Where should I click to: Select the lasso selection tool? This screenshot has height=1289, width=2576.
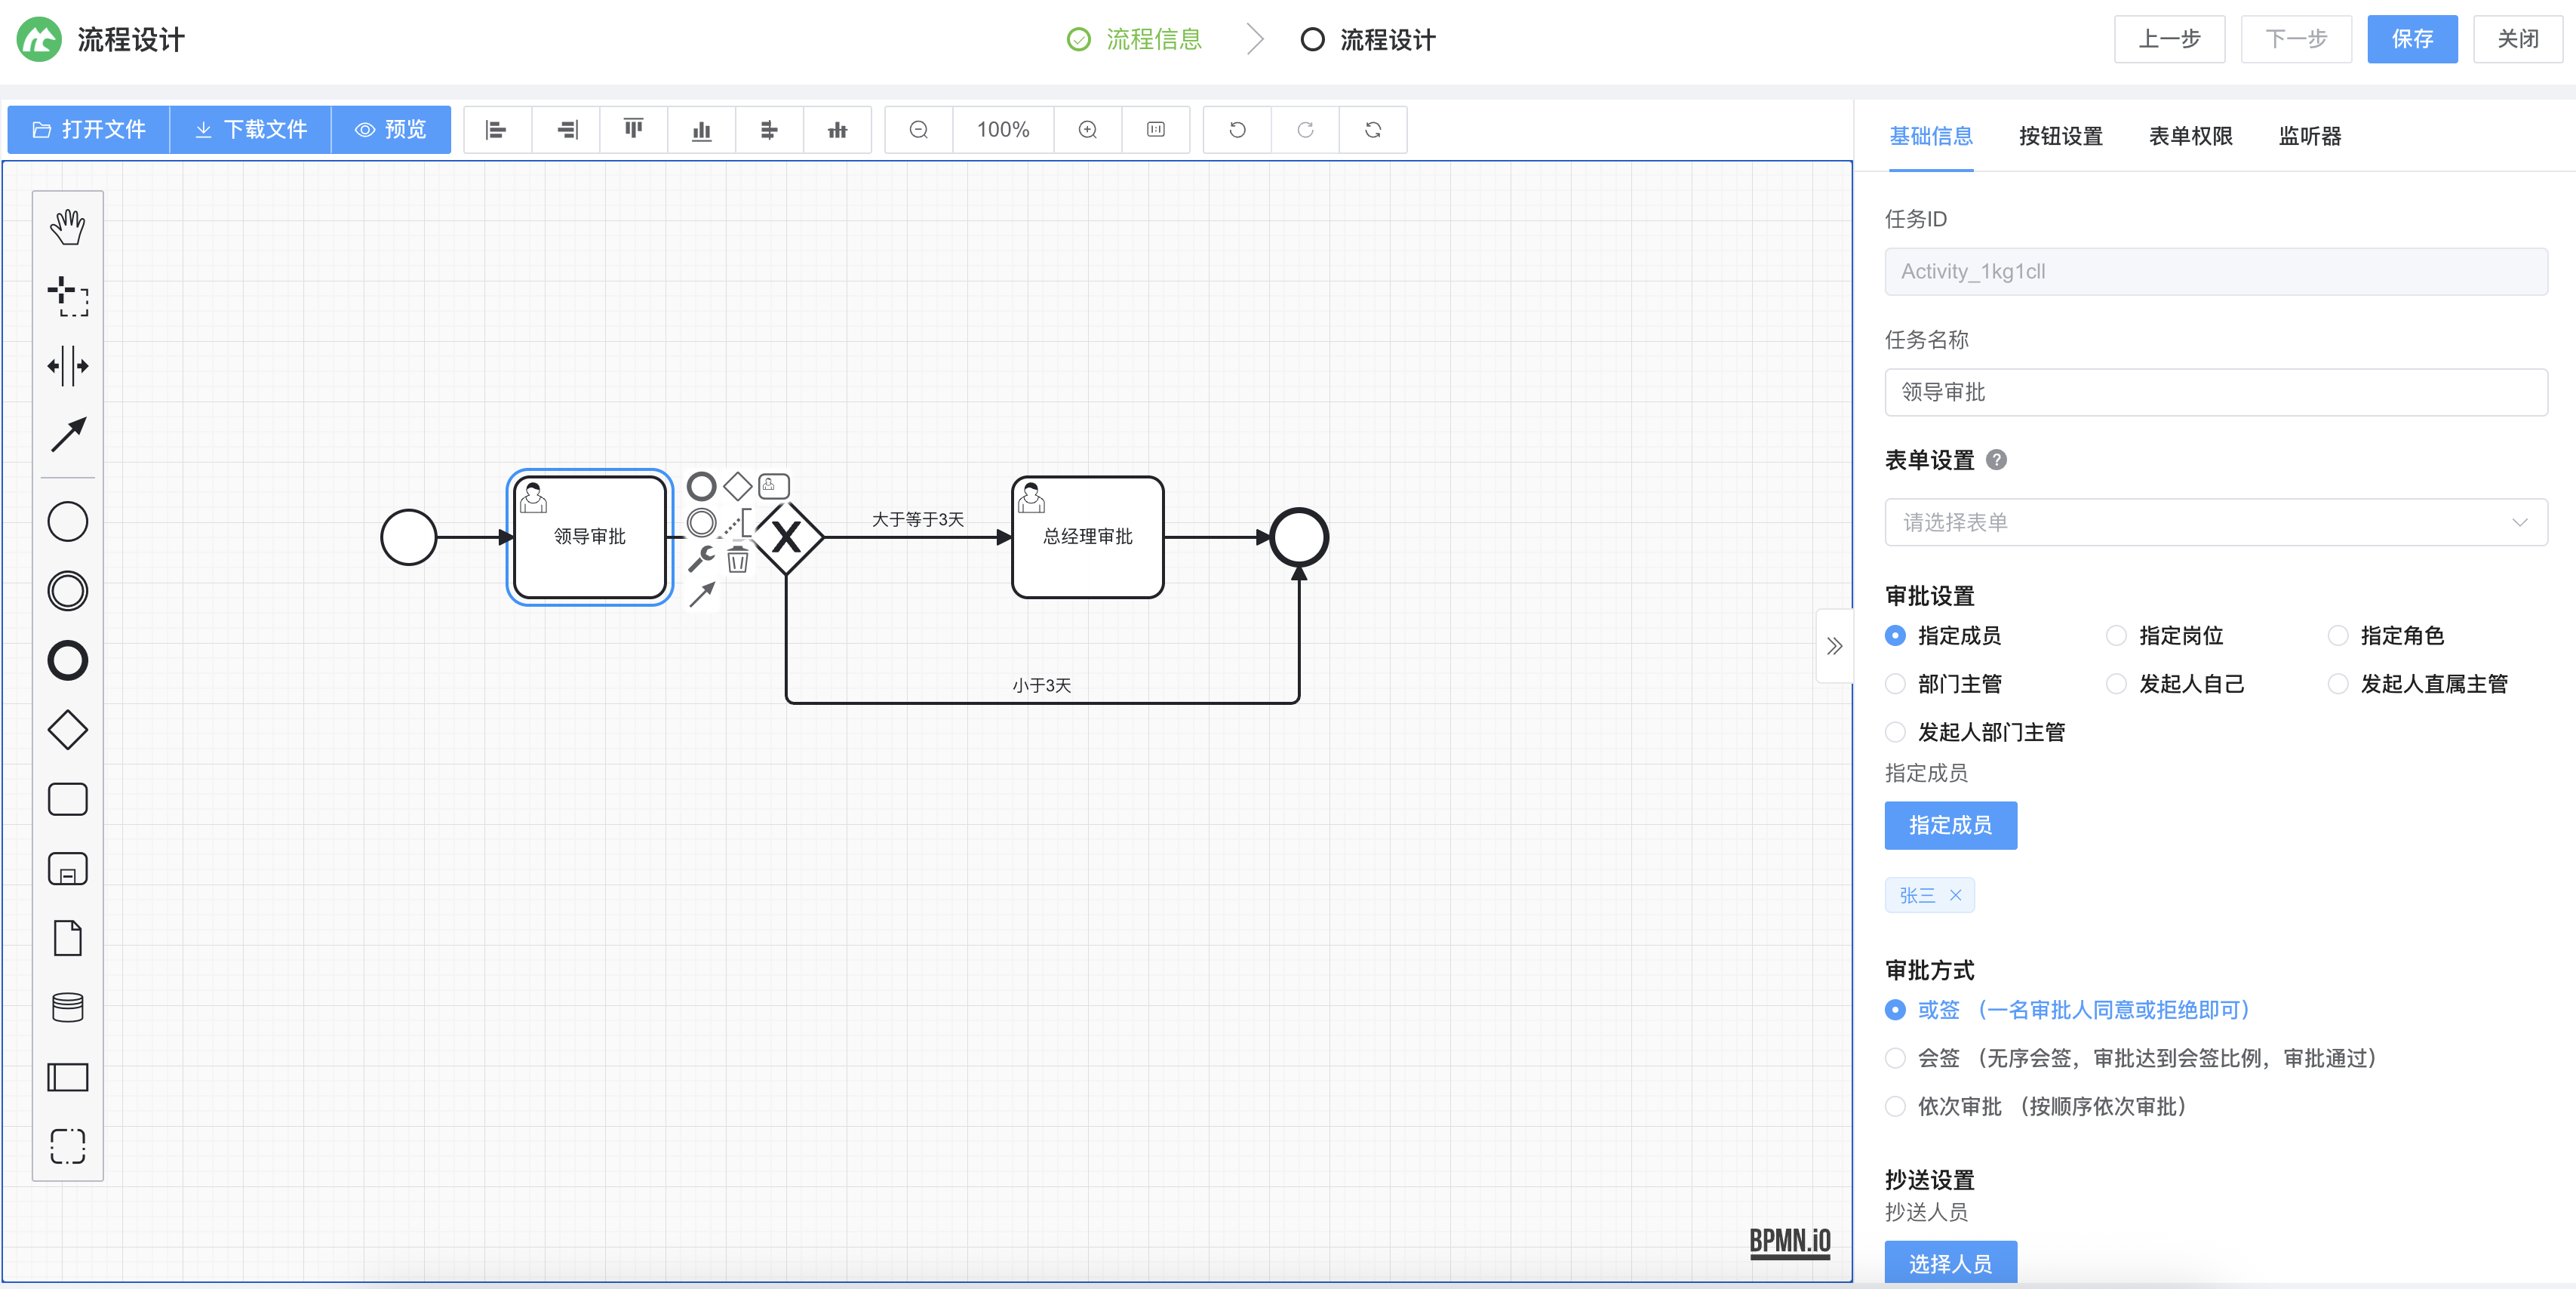pyautogui.click(x=67, y=296)
